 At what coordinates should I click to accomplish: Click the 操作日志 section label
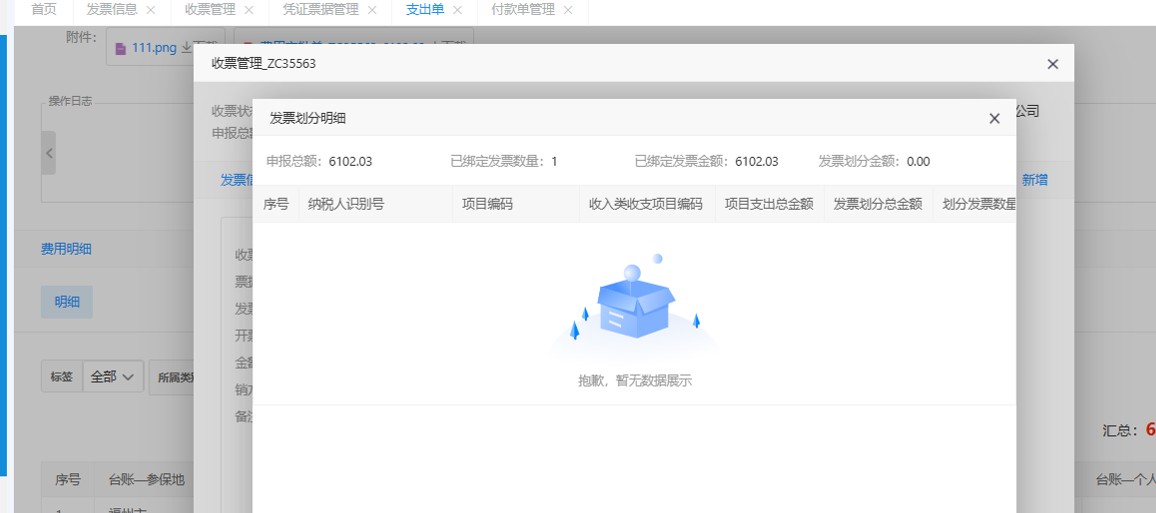pos(70,101)
